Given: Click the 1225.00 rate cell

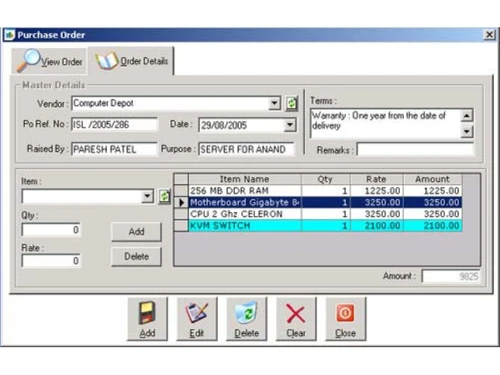Looking at the screenshot, I should 376,191.
